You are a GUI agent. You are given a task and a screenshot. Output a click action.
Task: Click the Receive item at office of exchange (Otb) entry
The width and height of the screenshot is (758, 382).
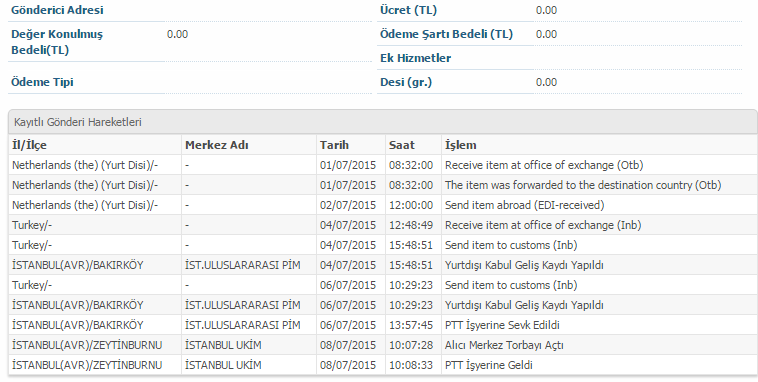pyautogui.click(x=544, y=165)
